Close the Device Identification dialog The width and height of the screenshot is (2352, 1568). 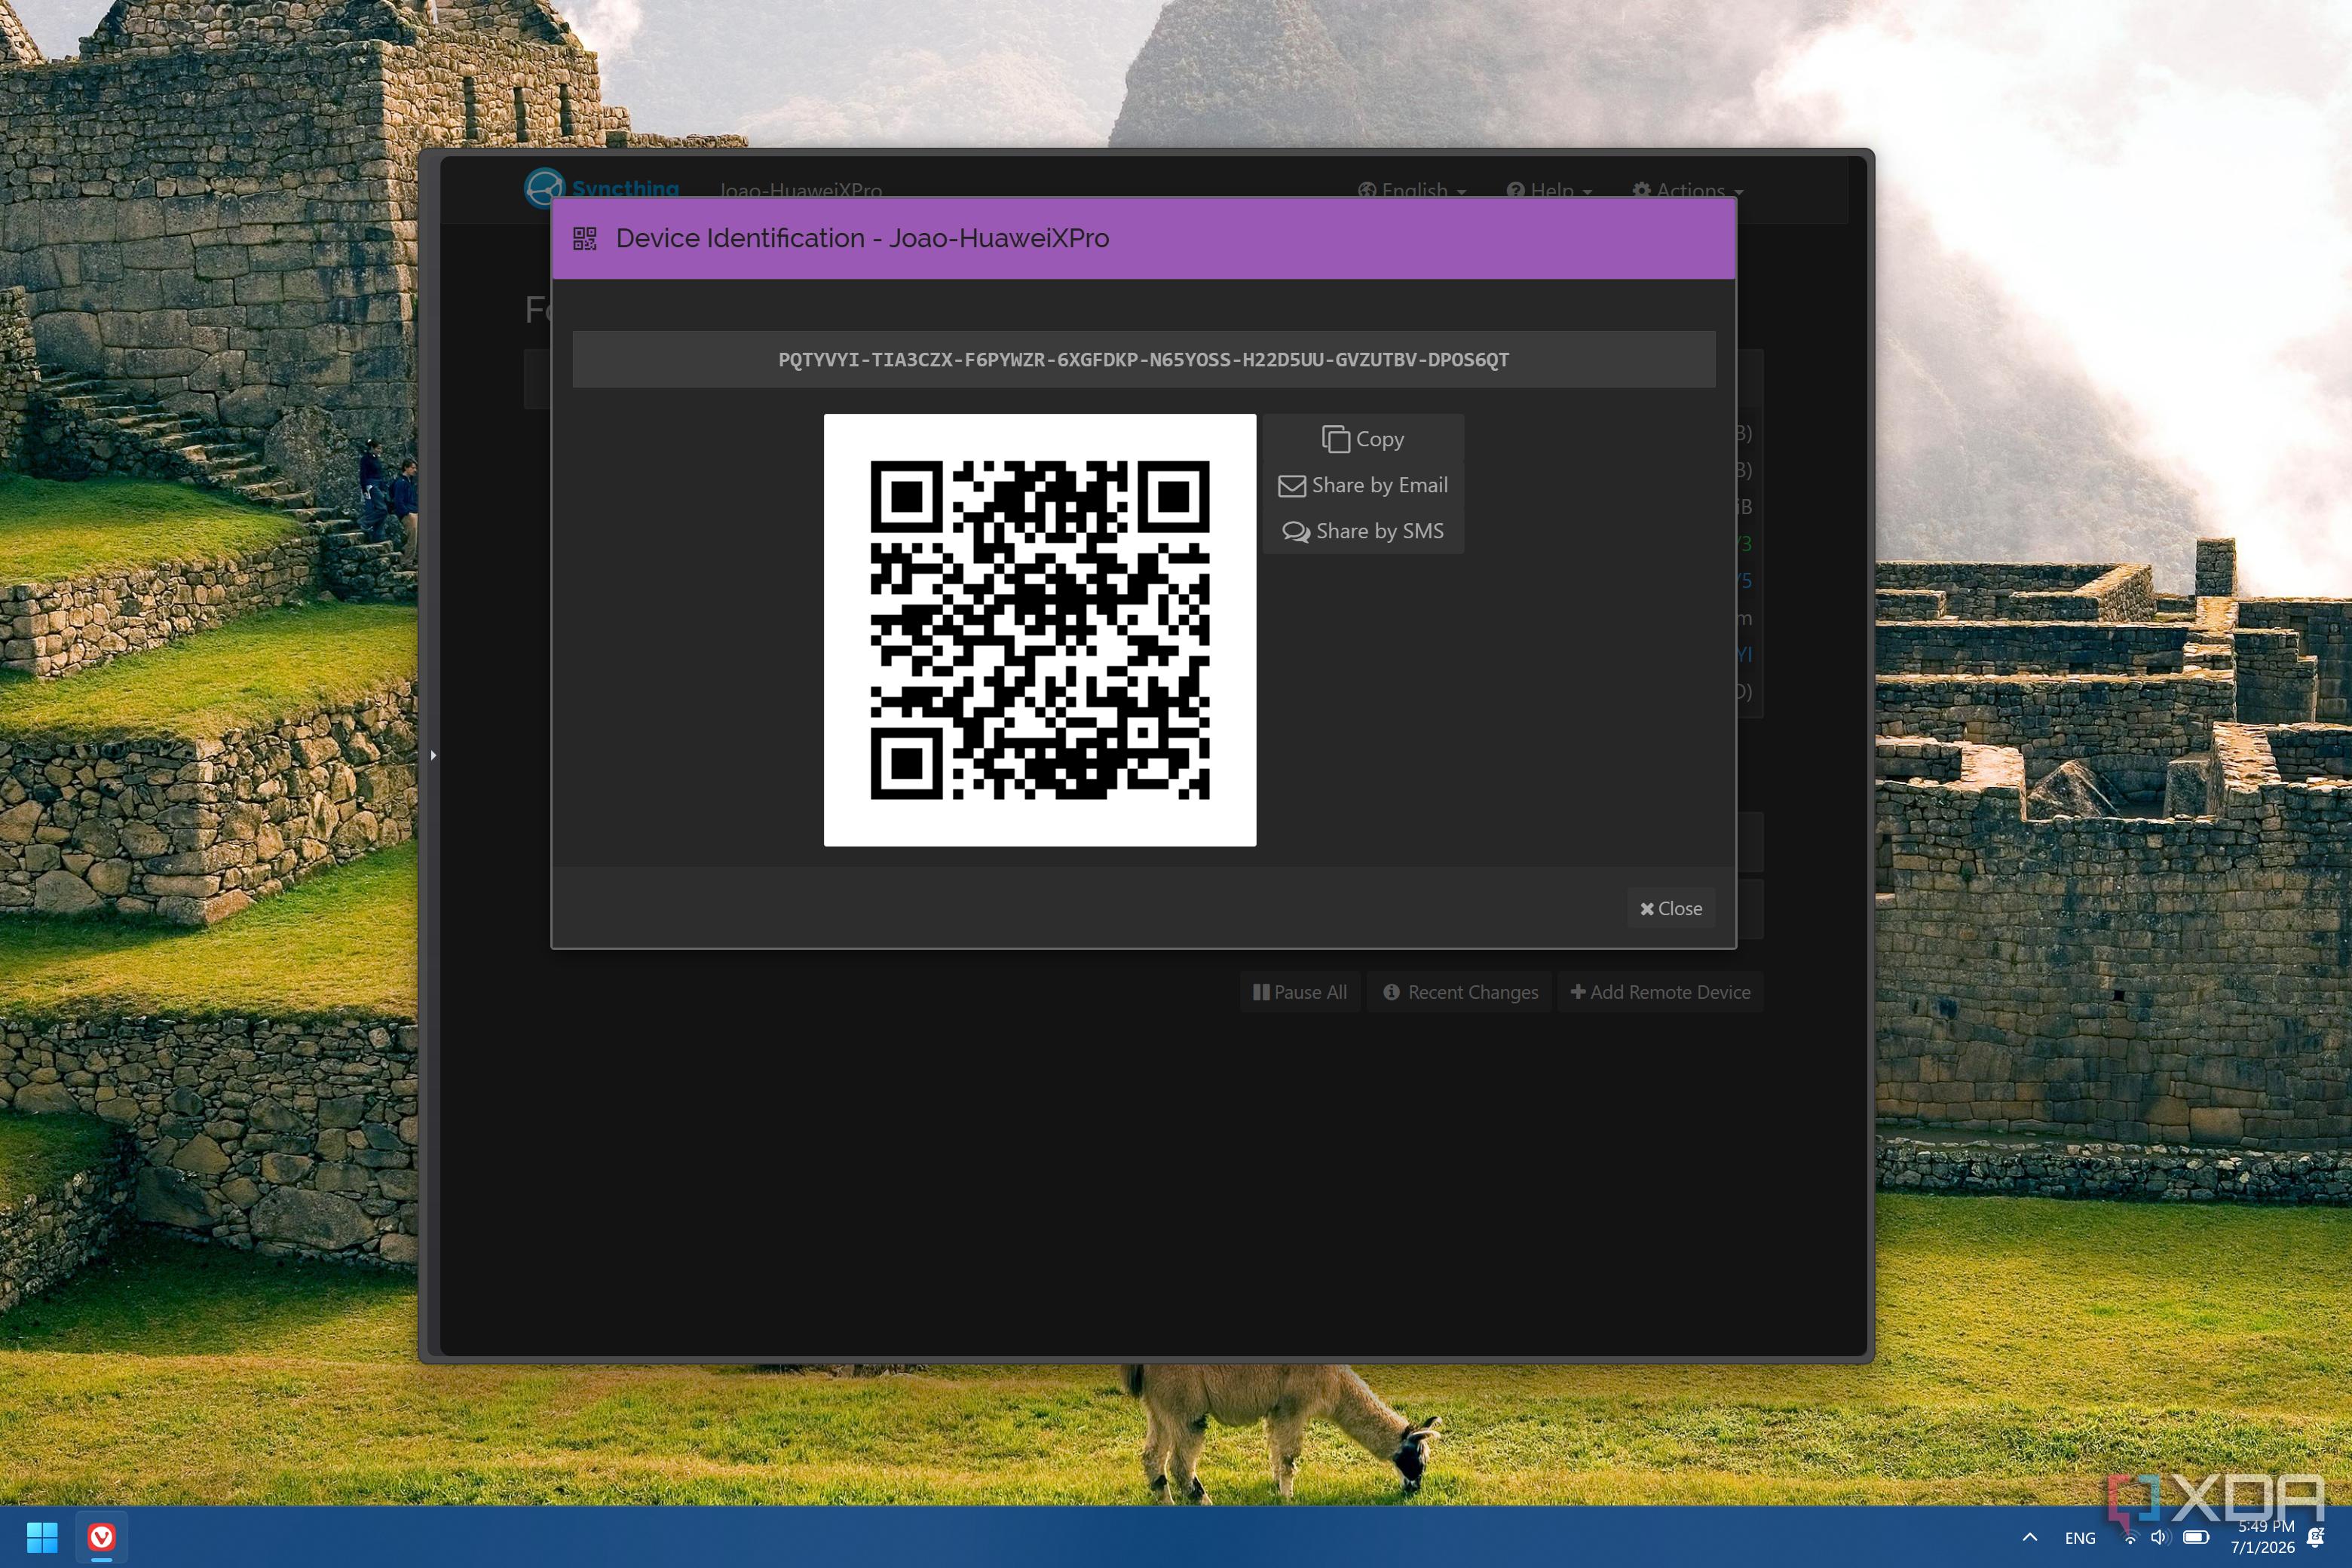tap(1670, 908)
